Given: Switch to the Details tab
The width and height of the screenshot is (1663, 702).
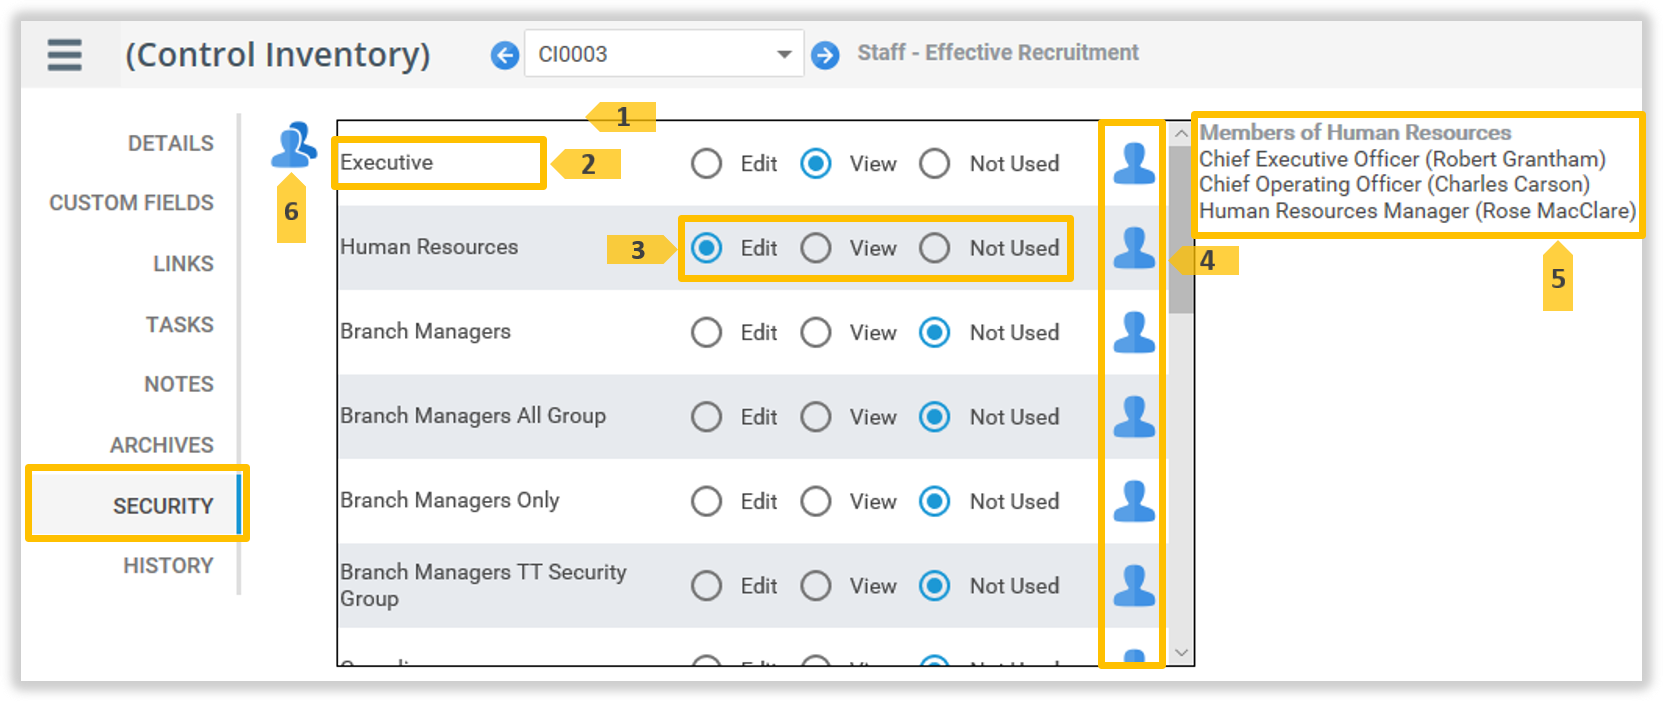Looking at the screenshot, I should click(x=170, y=144).
